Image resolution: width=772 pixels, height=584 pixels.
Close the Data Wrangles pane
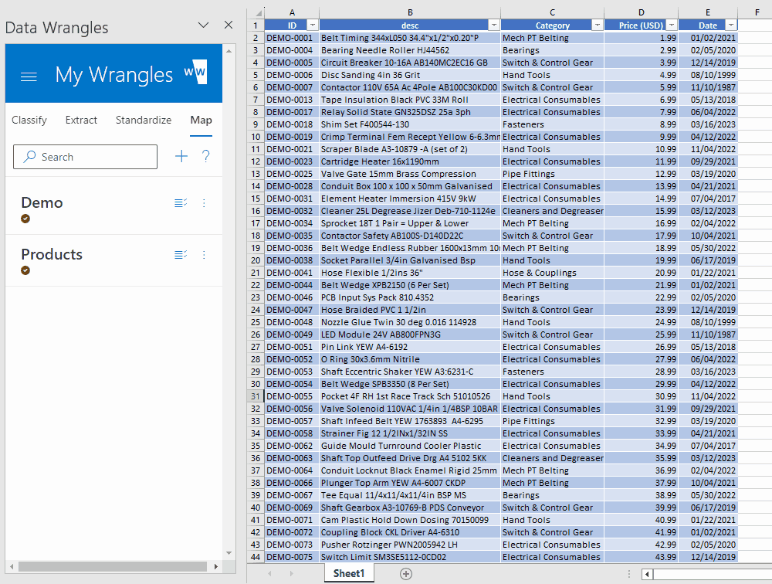(228, 25)
